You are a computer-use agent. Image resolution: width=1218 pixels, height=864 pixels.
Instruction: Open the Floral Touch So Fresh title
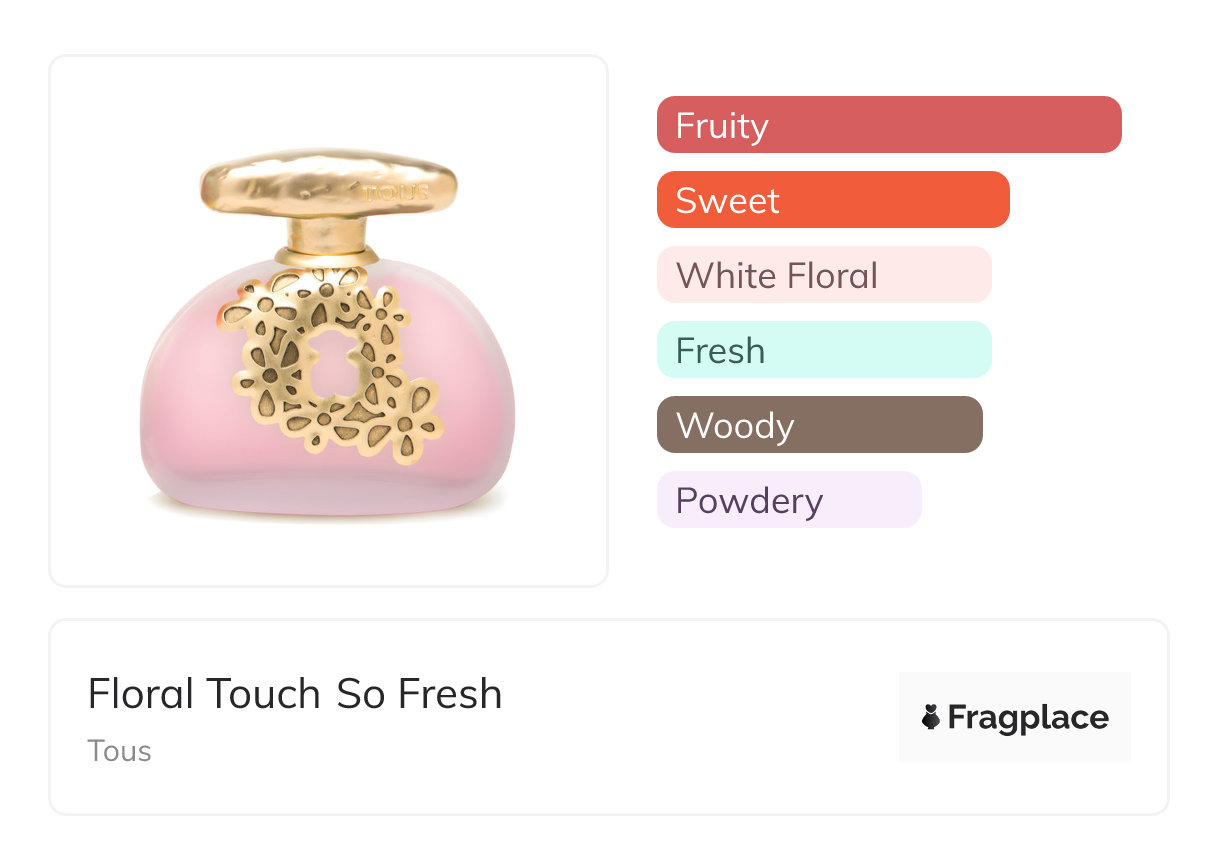[295, 694]
